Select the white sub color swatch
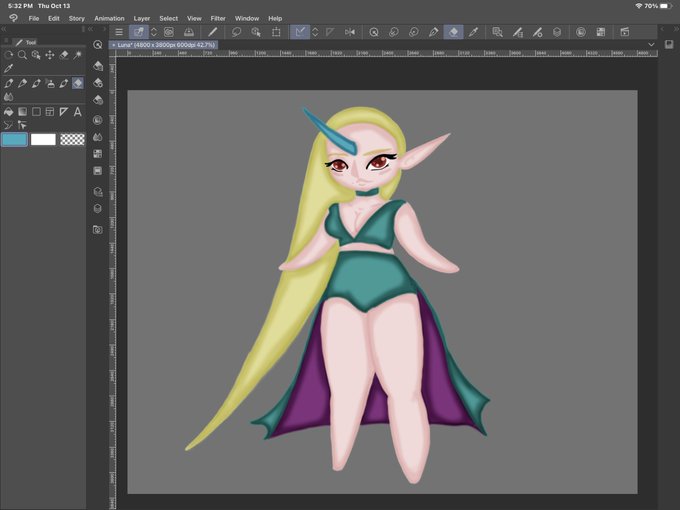Image resolution: width=680 pixels, height=510 pixels. [43, 140]
